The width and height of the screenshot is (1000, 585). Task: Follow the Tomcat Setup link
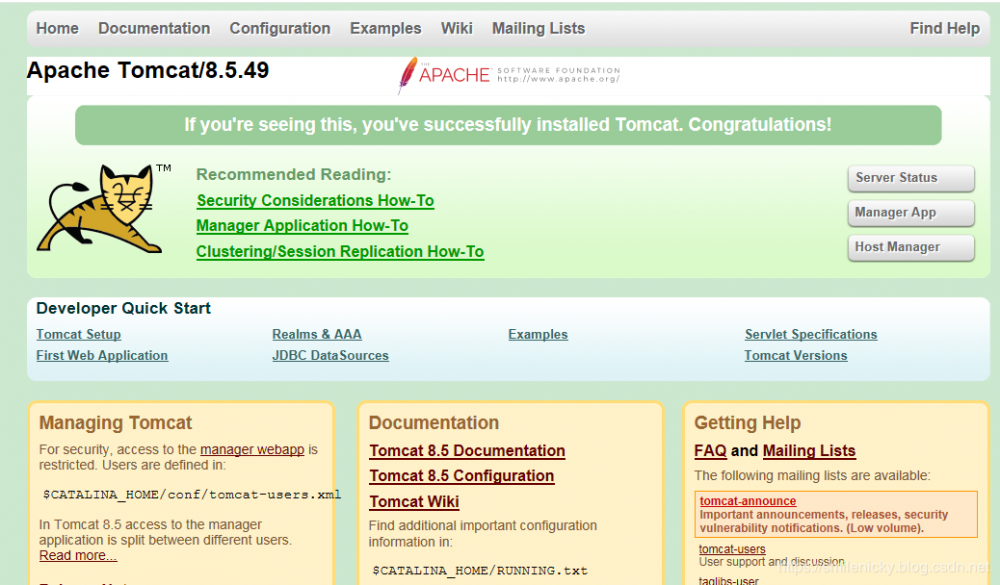coord(78,334)
